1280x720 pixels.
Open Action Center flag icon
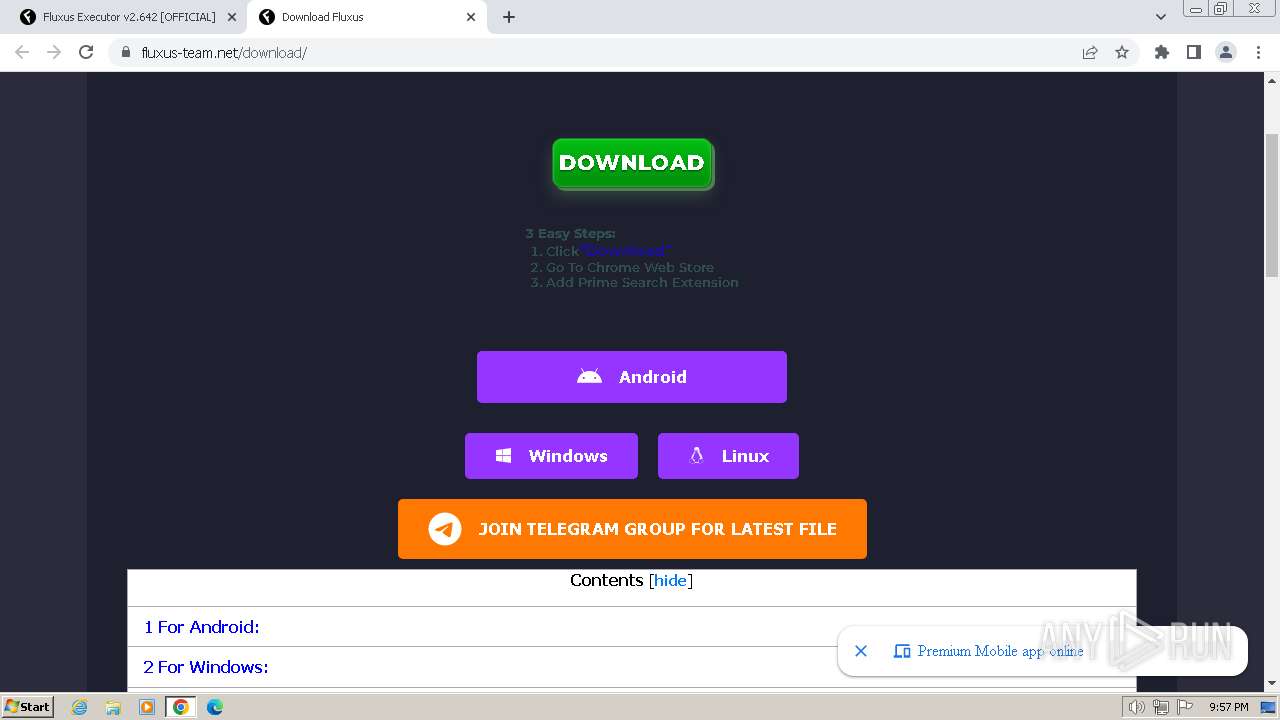(1184, 707)
